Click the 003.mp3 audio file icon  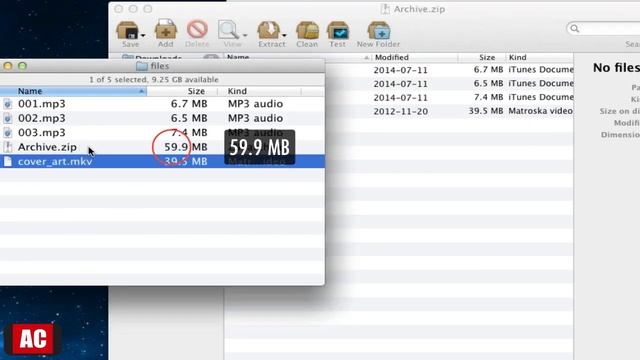(x=7, y=133)
